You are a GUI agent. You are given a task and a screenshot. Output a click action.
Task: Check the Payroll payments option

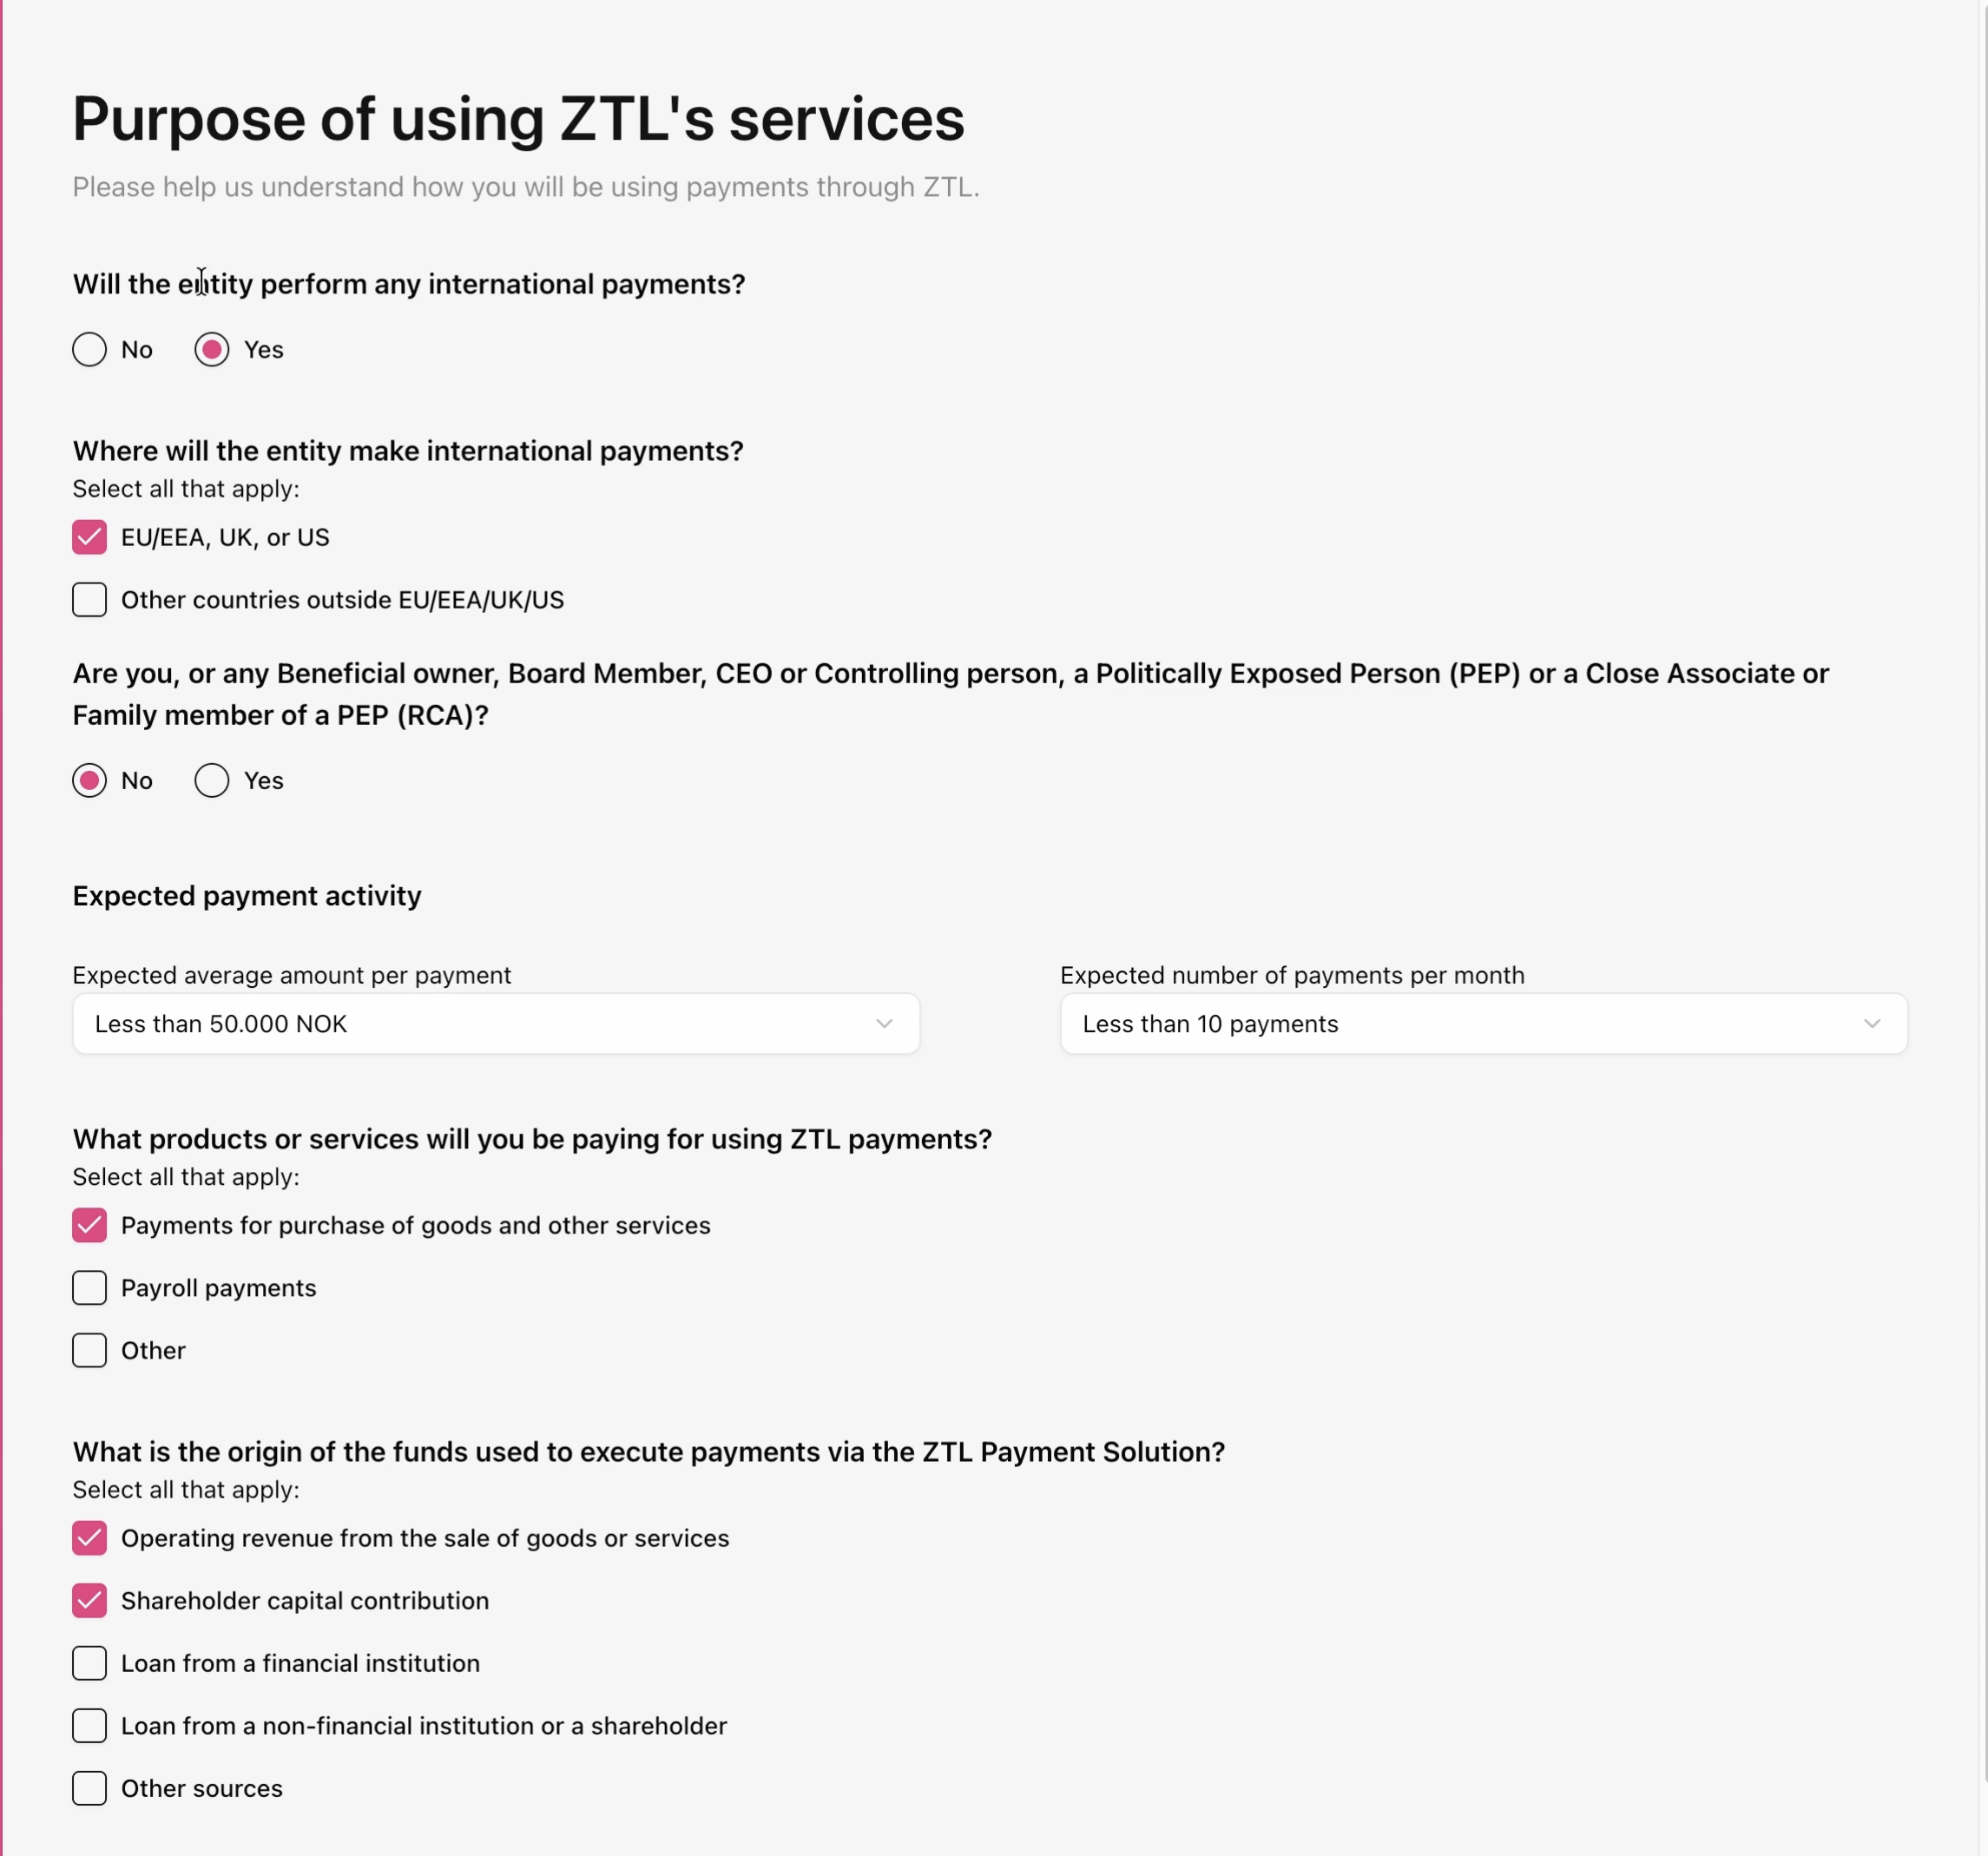[89, 1288]
